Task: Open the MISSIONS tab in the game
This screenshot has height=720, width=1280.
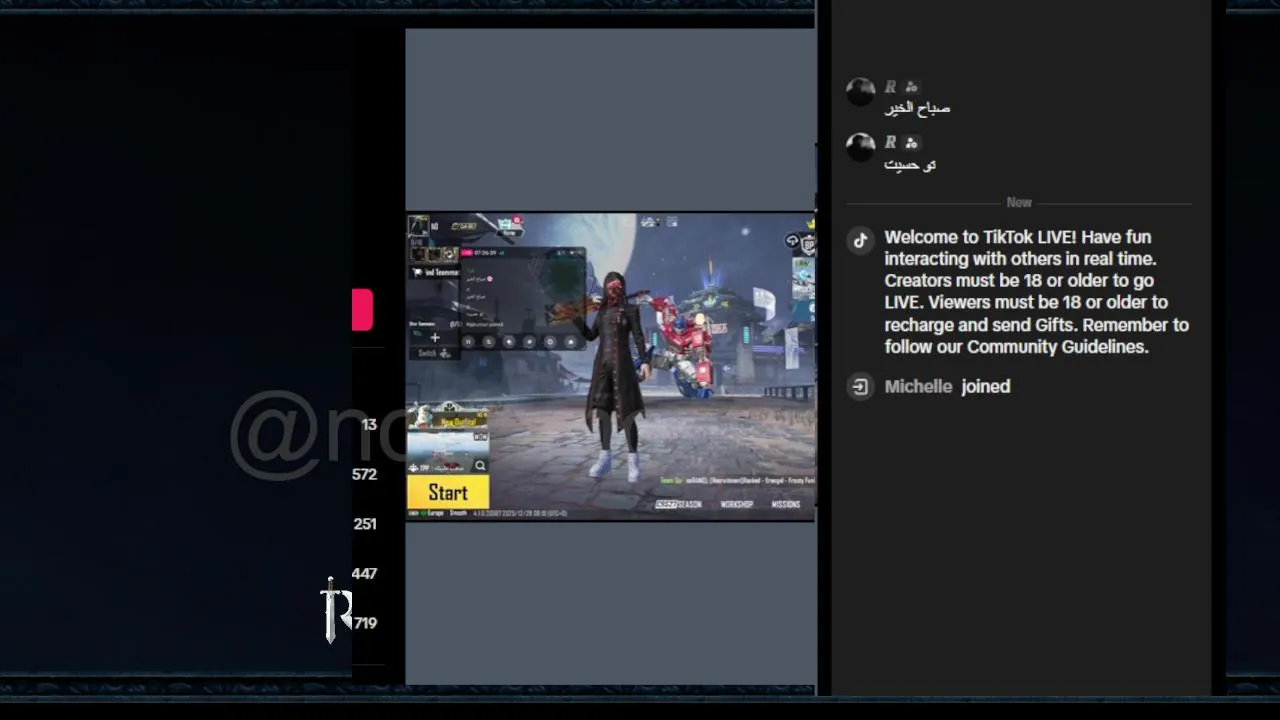Action: (x=785, y=504)
